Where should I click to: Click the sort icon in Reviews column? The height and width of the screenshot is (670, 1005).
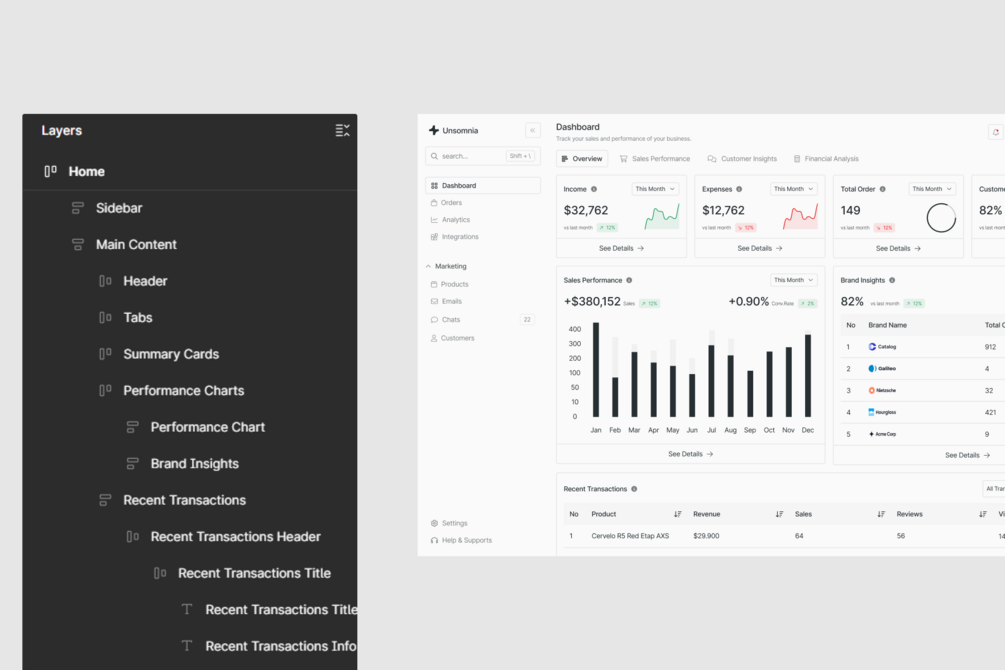[983, 514]
